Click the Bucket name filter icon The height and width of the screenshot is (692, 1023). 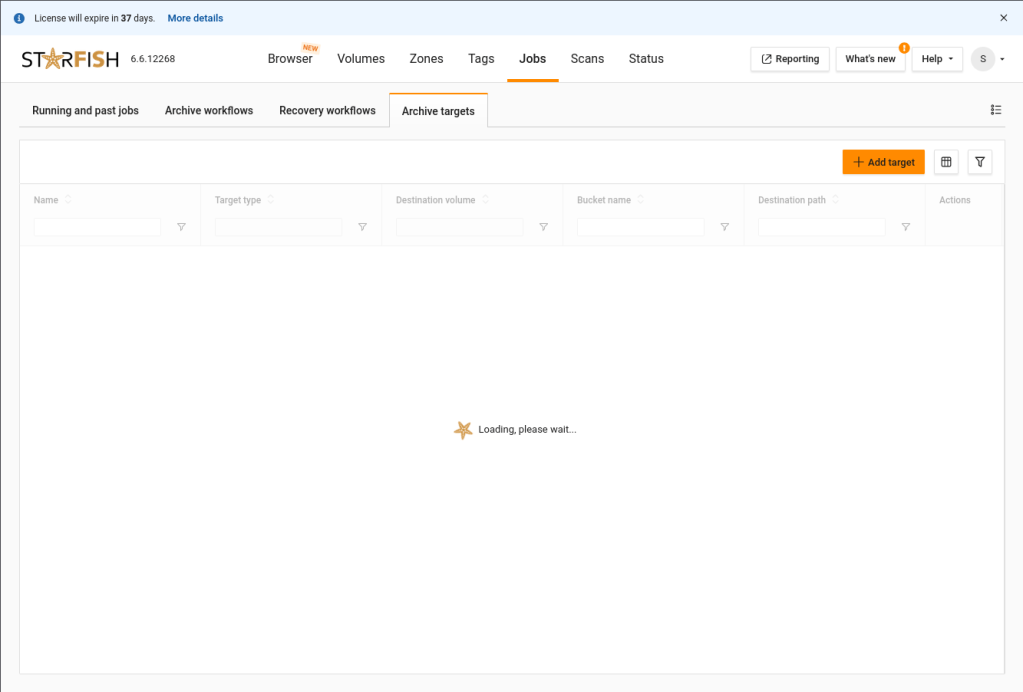click(724, 227)
